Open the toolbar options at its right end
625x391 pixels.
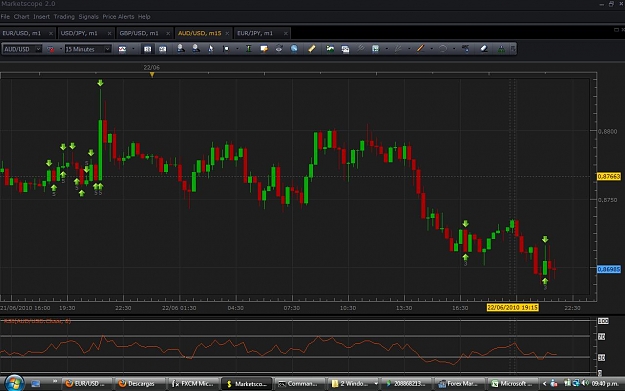513,49
